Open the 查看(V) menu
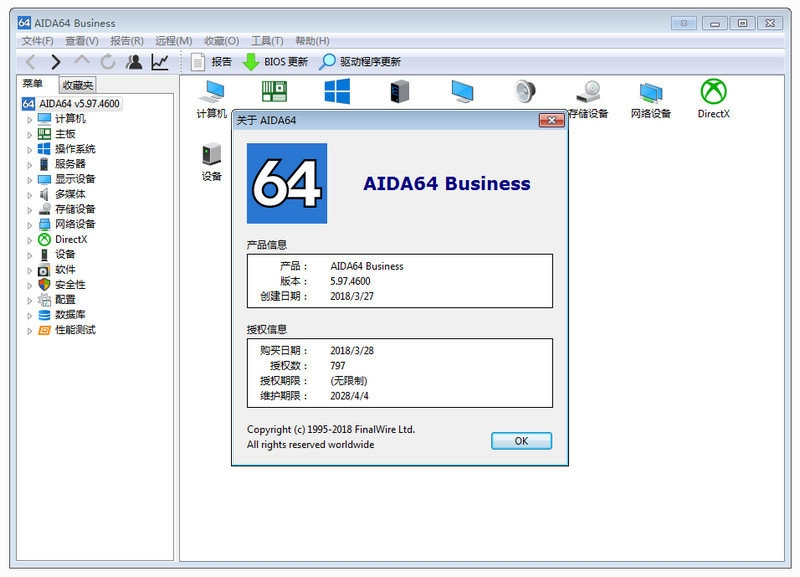 tap(82, 41)
